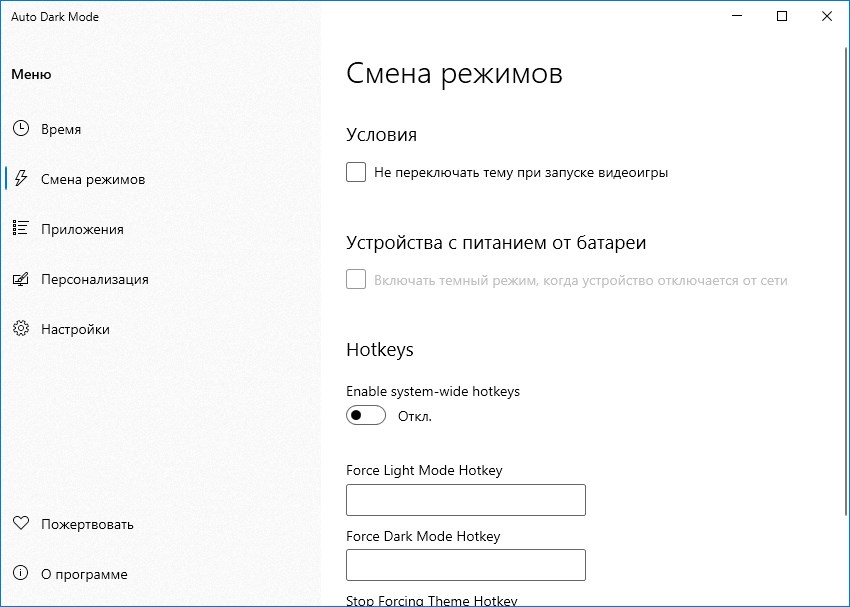Open the gear icon next to Настройки

(x=20, y=328)
